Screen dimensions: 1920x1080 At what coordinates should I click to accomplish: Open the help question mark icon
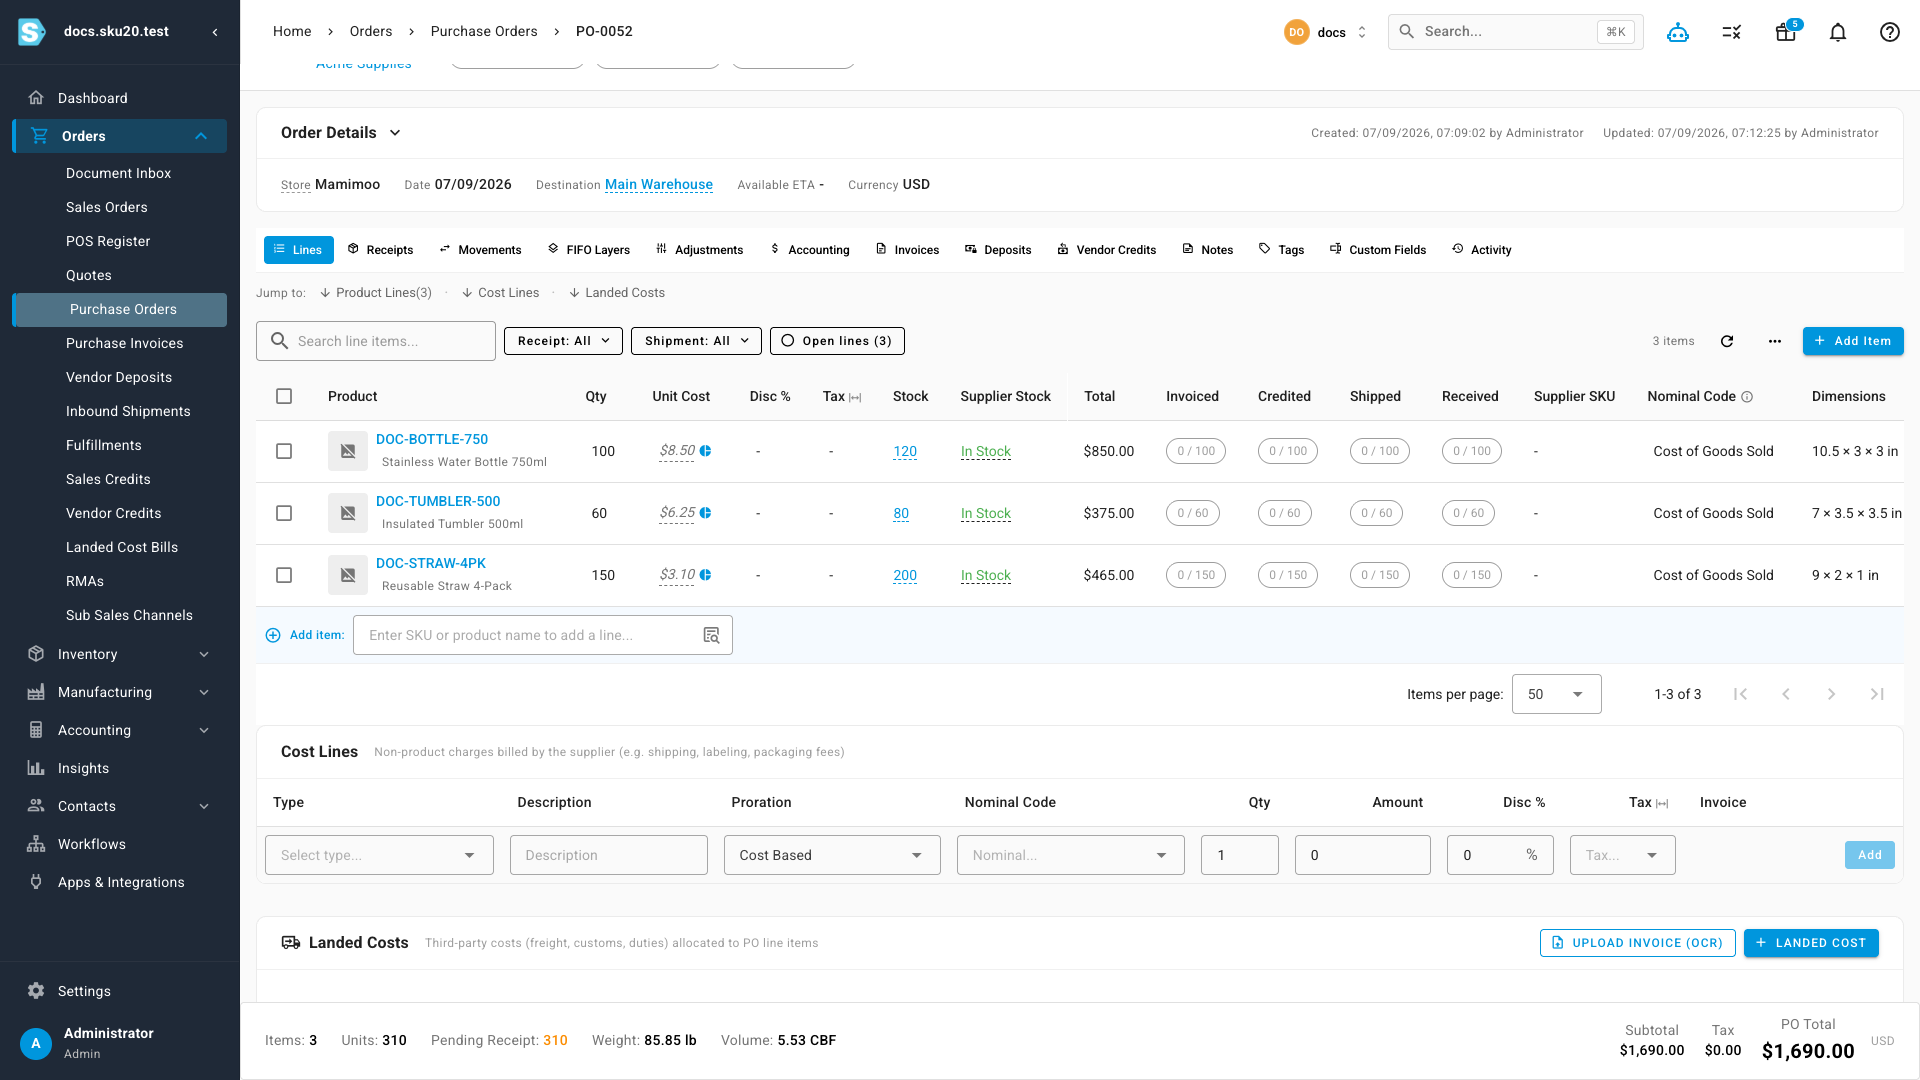pos(1890,32)
